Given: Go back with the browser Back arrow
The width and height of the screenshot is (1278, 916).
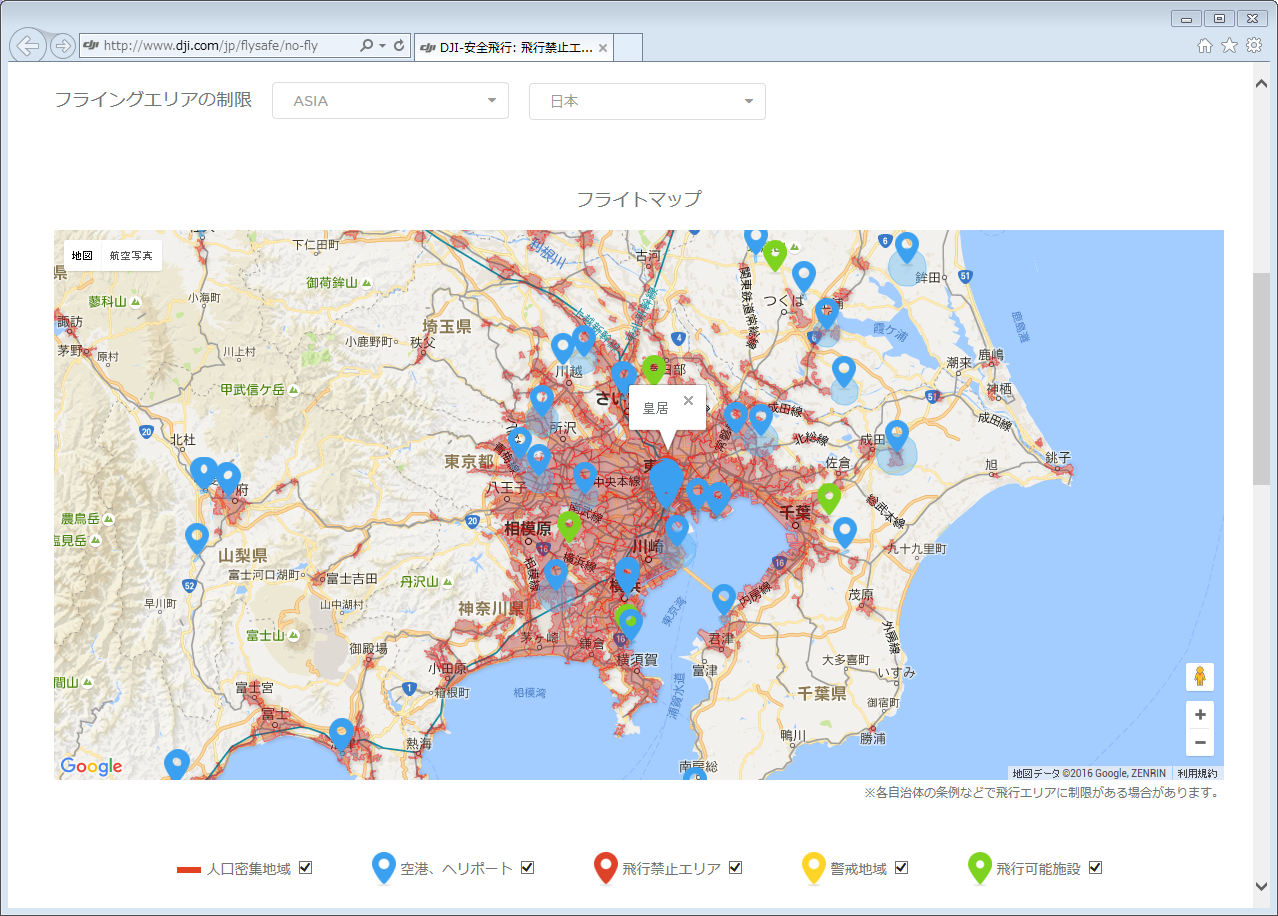Looking at the screenshot, I should pos(27,46).
